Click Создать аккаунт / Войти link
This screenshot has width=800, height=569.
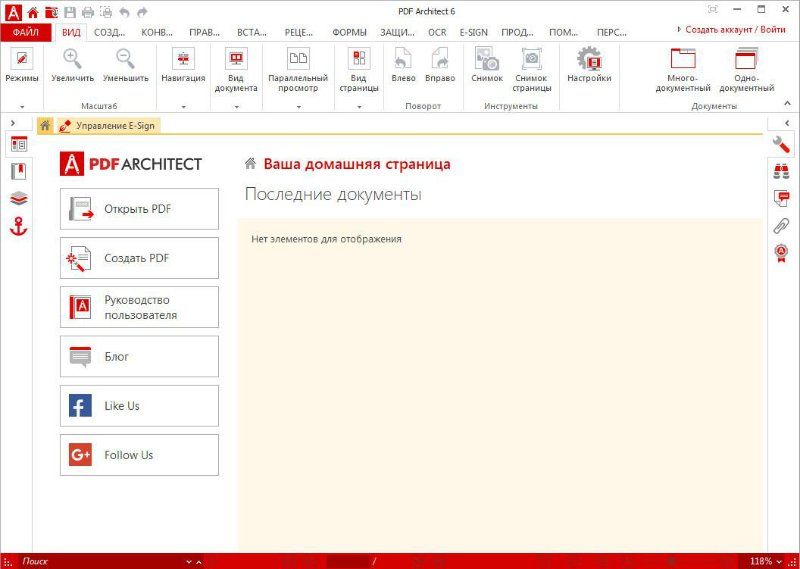[x=735, y=30]
